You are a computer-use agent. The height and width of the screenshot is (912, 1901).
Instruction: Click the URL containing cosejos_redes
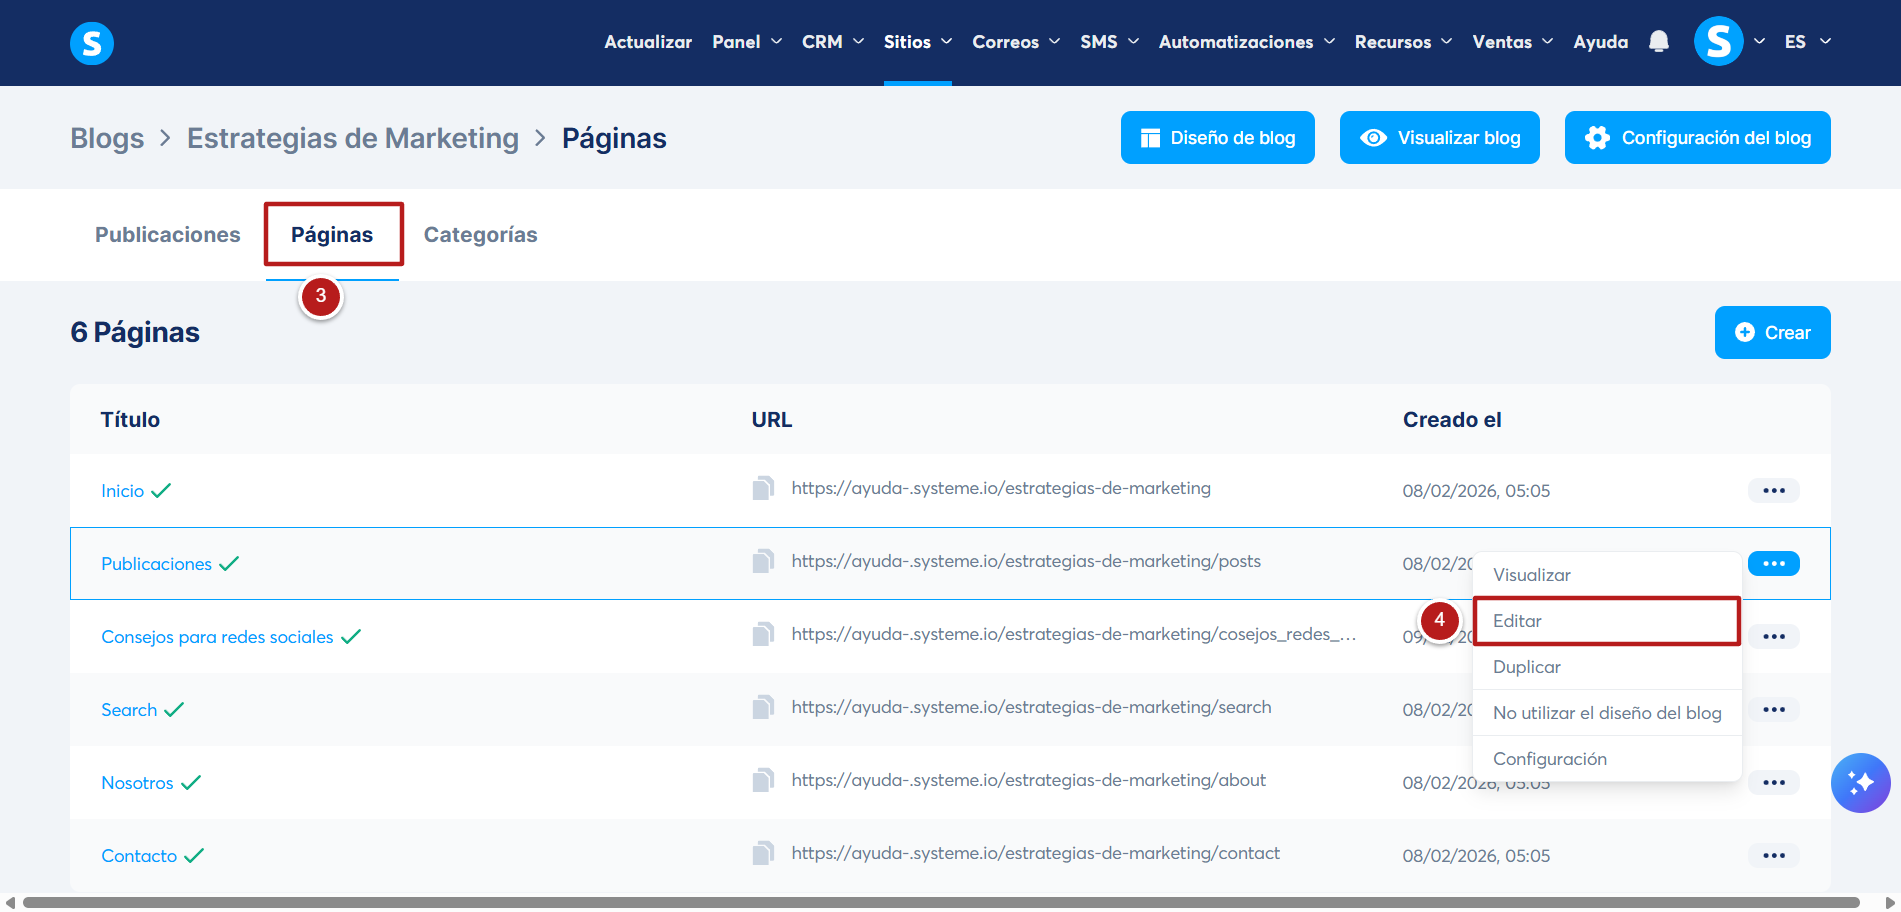(1074, 634)
